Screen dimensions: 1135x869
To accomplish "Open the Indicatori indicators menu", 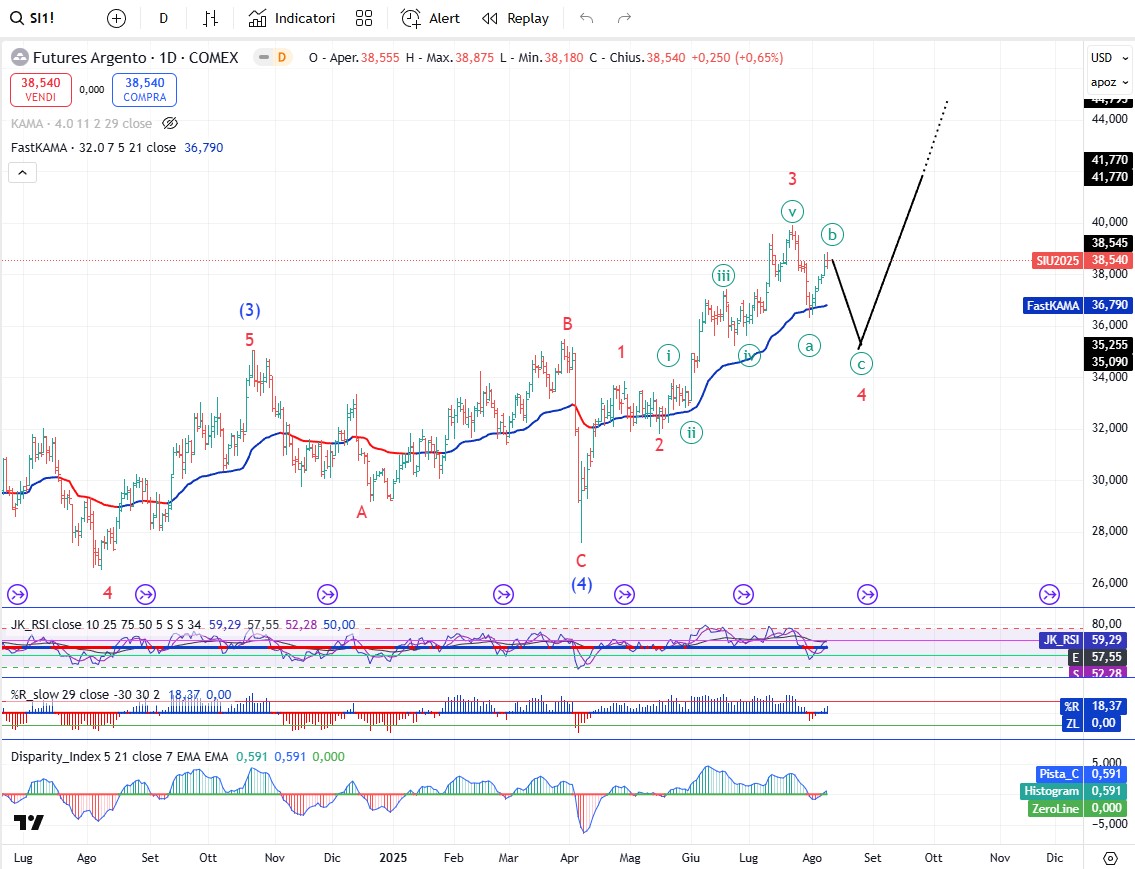I will coord(292,18).
